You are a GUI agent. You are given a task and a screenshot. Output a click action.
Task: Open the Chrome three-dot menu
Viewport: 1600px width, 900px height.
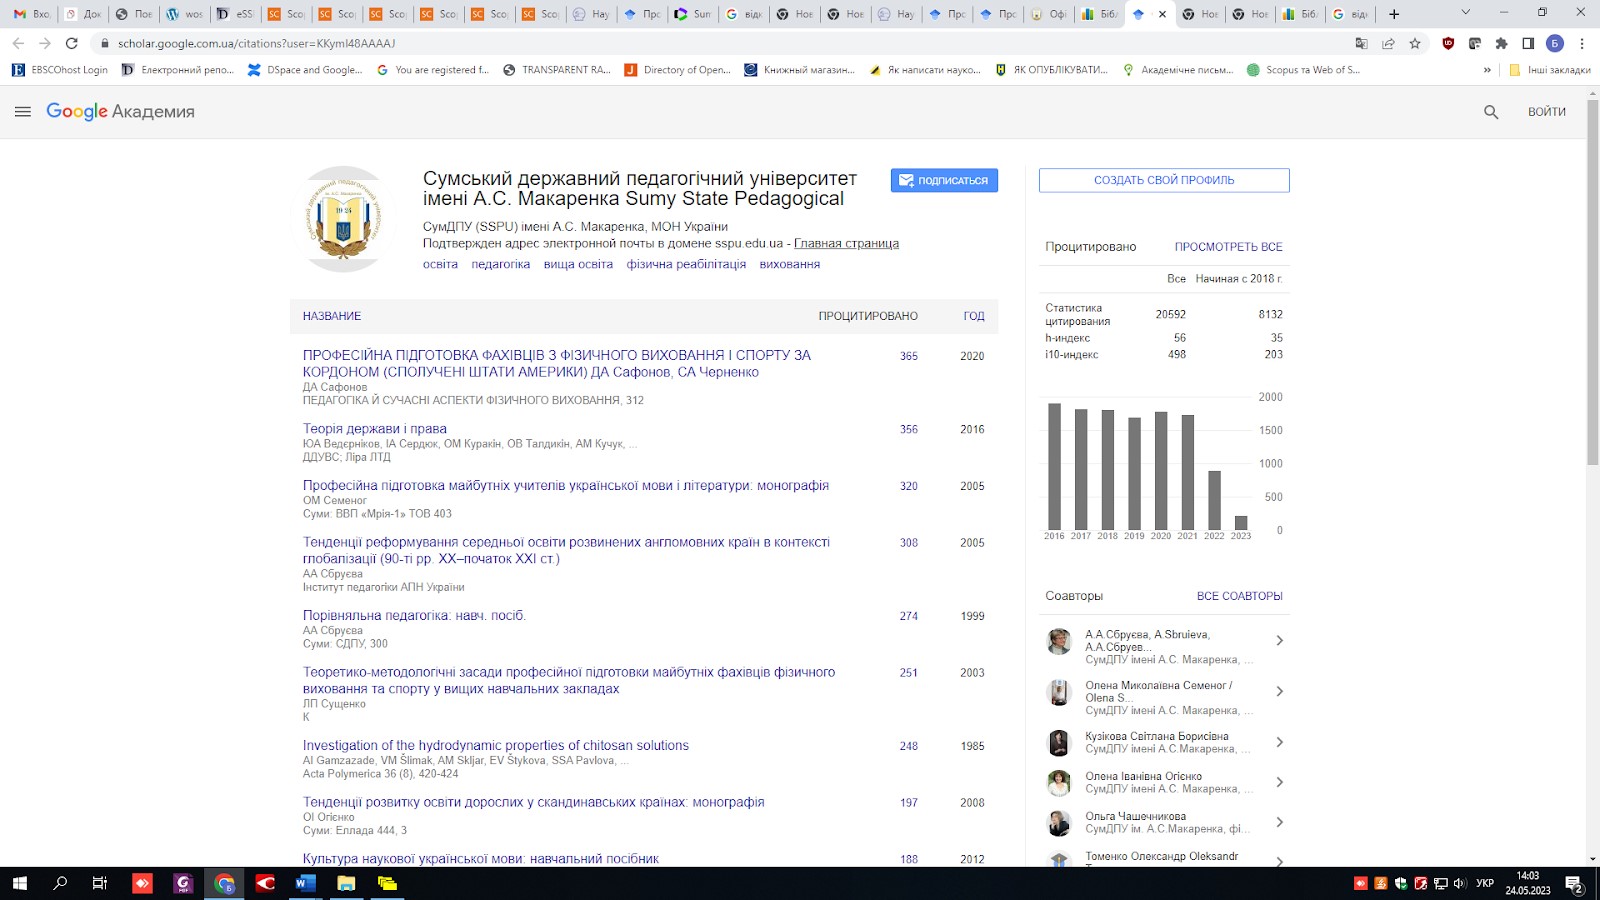tap(1582, 43)
